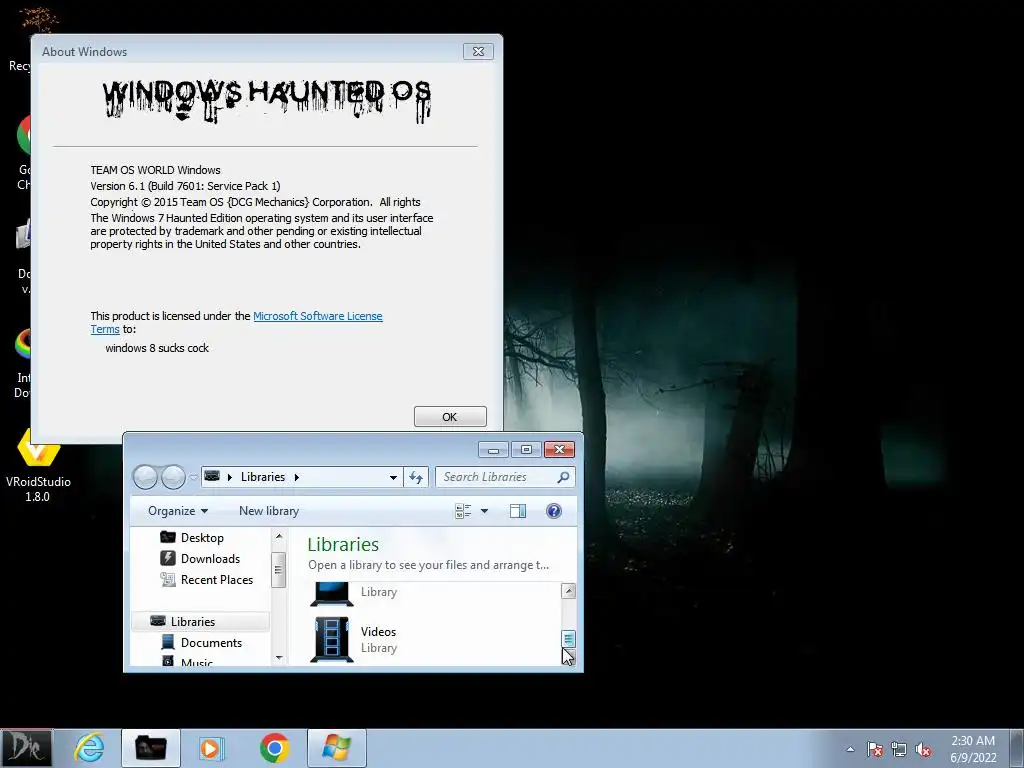Open the address bar history dropdown
Image resolution: width=1024 pixels, height=768 pixels.
tap(393, 477)
